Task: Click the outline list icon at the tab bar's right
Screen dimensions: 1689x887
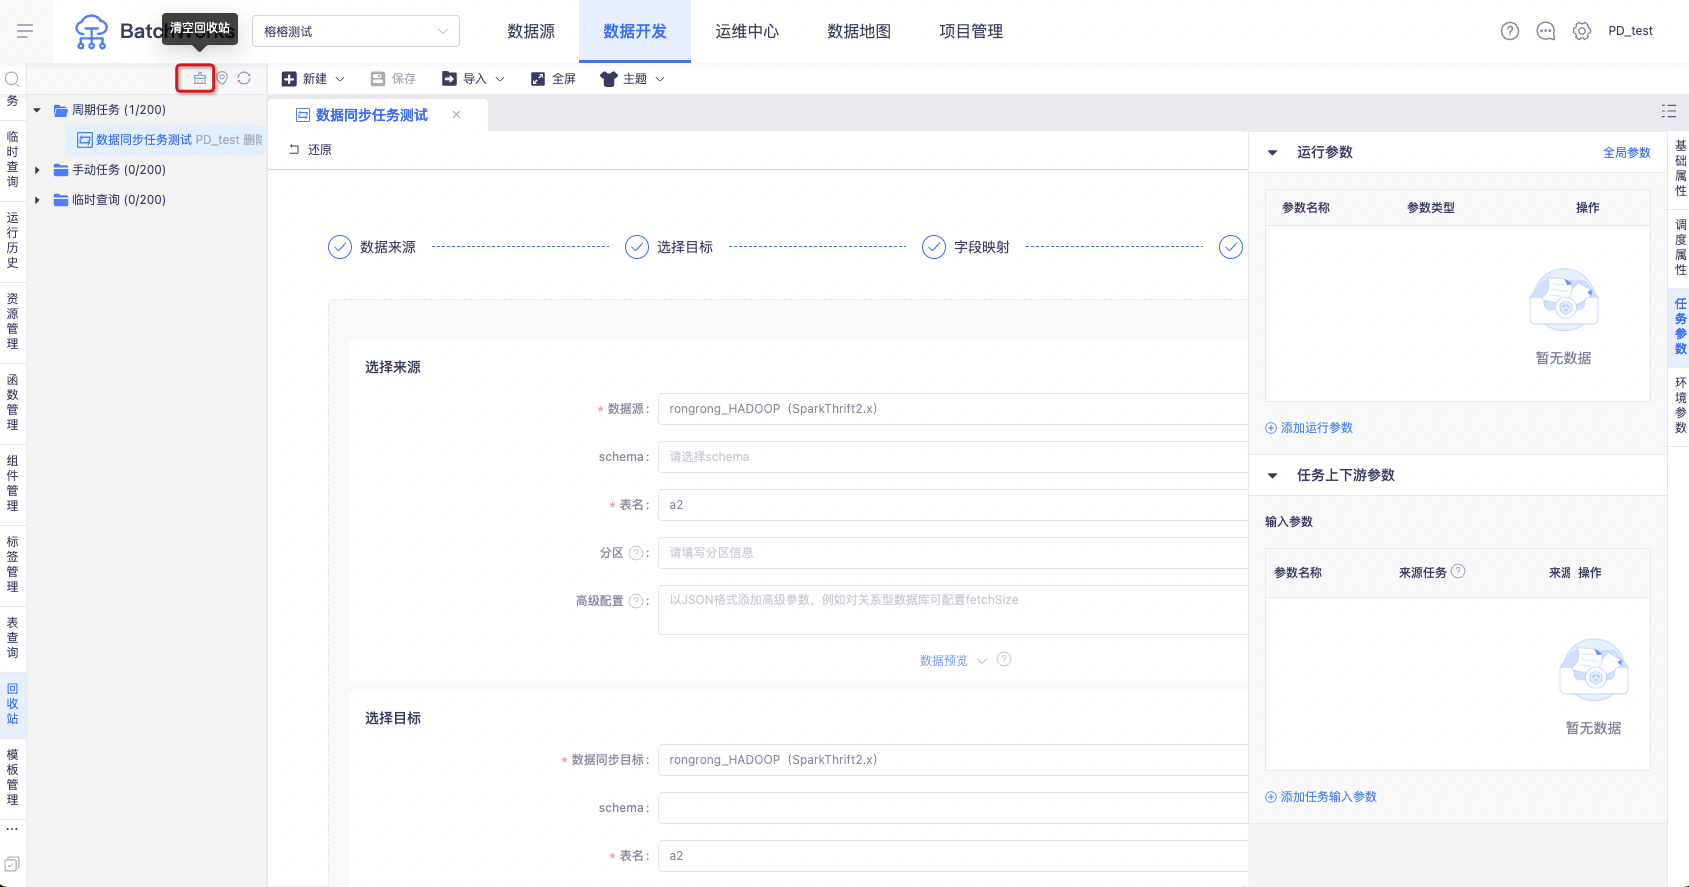Action: [x=1669, y=111]
